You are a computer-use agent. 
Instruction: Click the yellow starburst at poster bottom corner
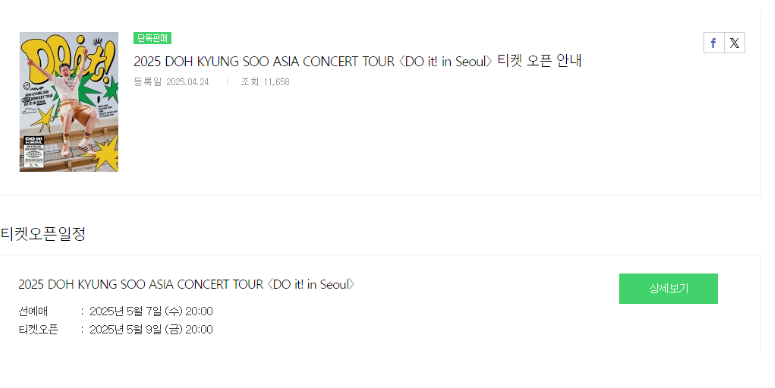(107, 153)
